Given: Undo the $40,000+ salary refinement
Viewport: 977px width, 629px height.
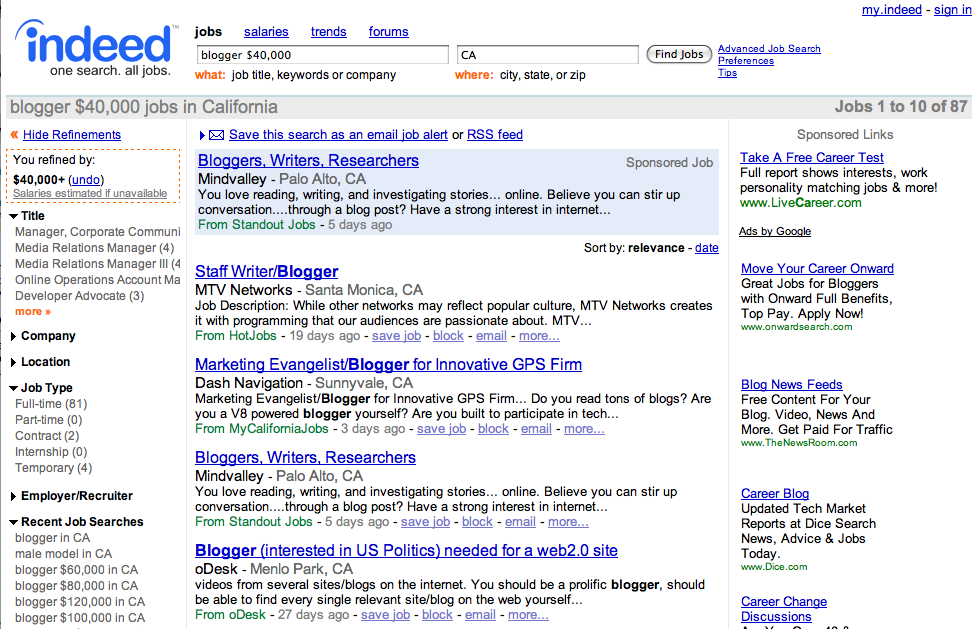Looking at the screenshot, I should [86, 179].
